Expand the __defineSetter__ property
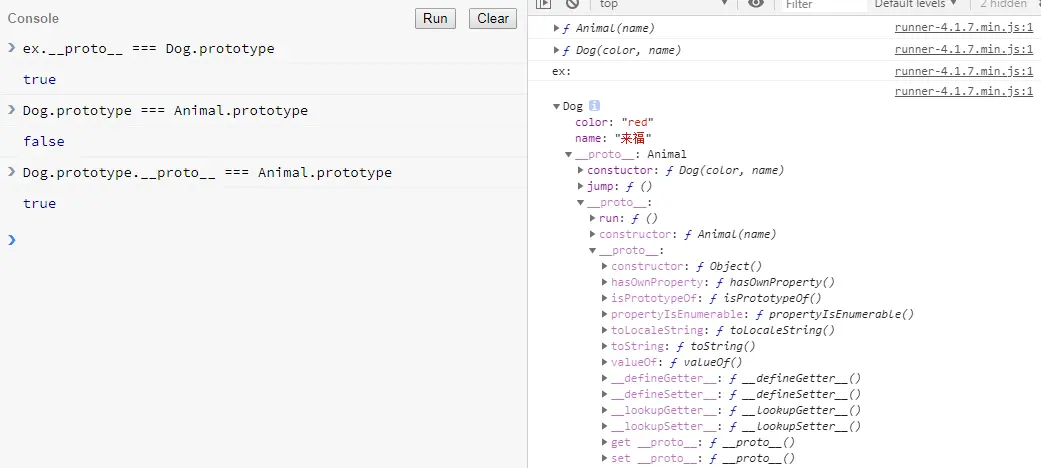The height and width of the screenshot is (468, 1041). click(x=605, y=394)
